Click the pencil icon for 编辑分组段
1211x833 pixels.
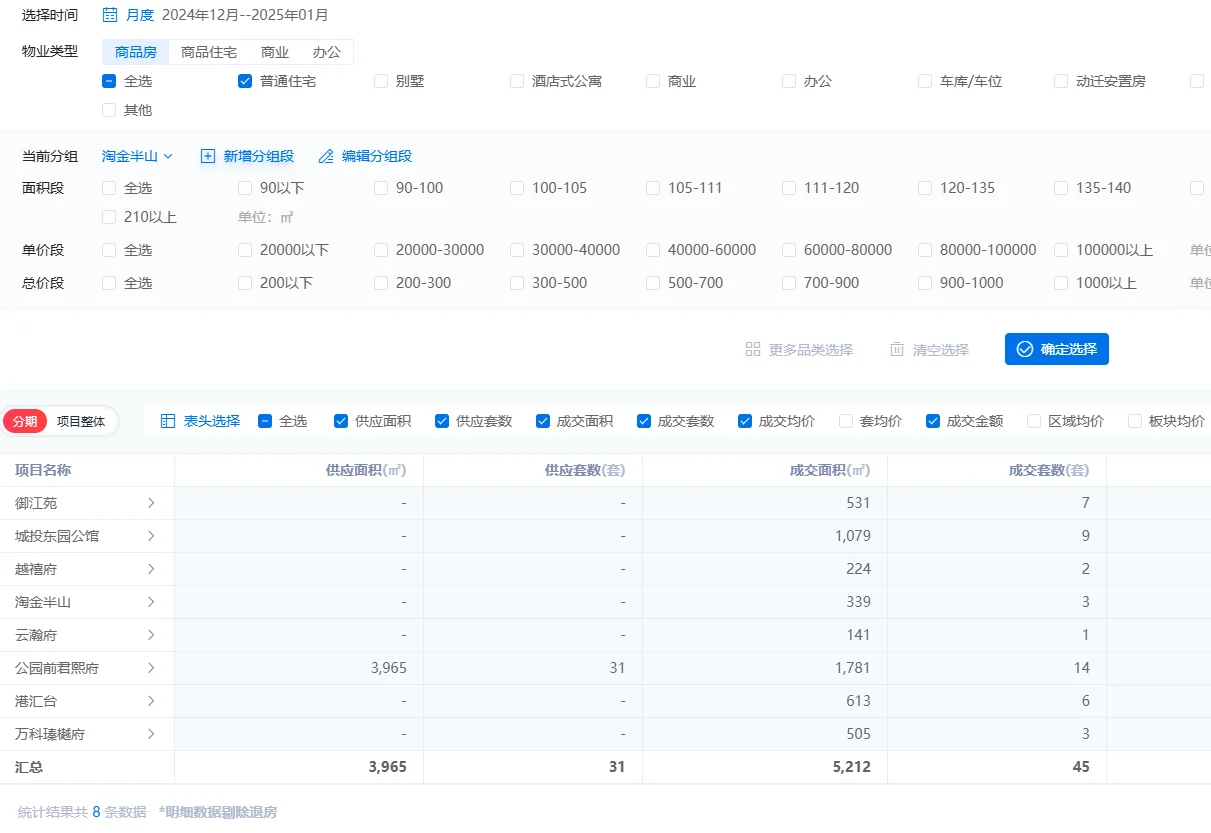pyautogui.click(x=326, y=156)
